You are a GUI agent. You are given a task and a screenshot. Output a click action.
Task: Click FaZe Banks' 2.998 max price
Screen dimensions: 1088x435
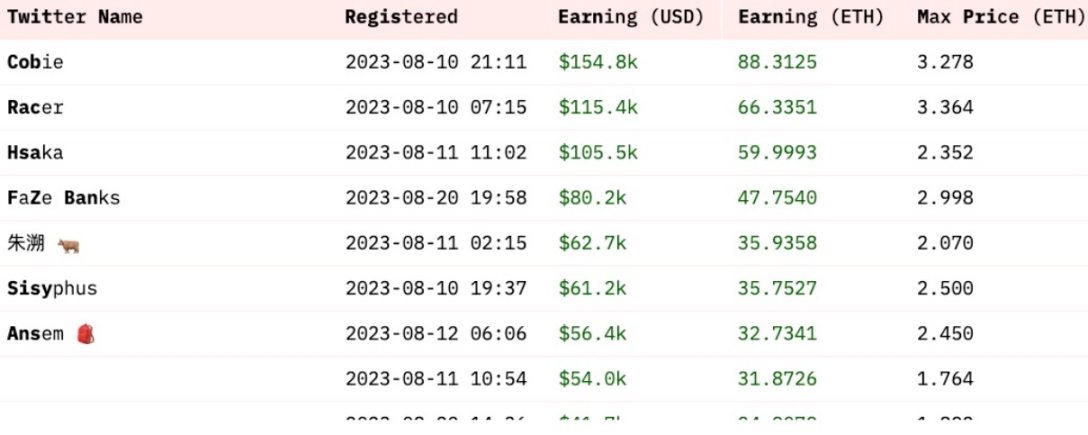[x=945, y=198]
